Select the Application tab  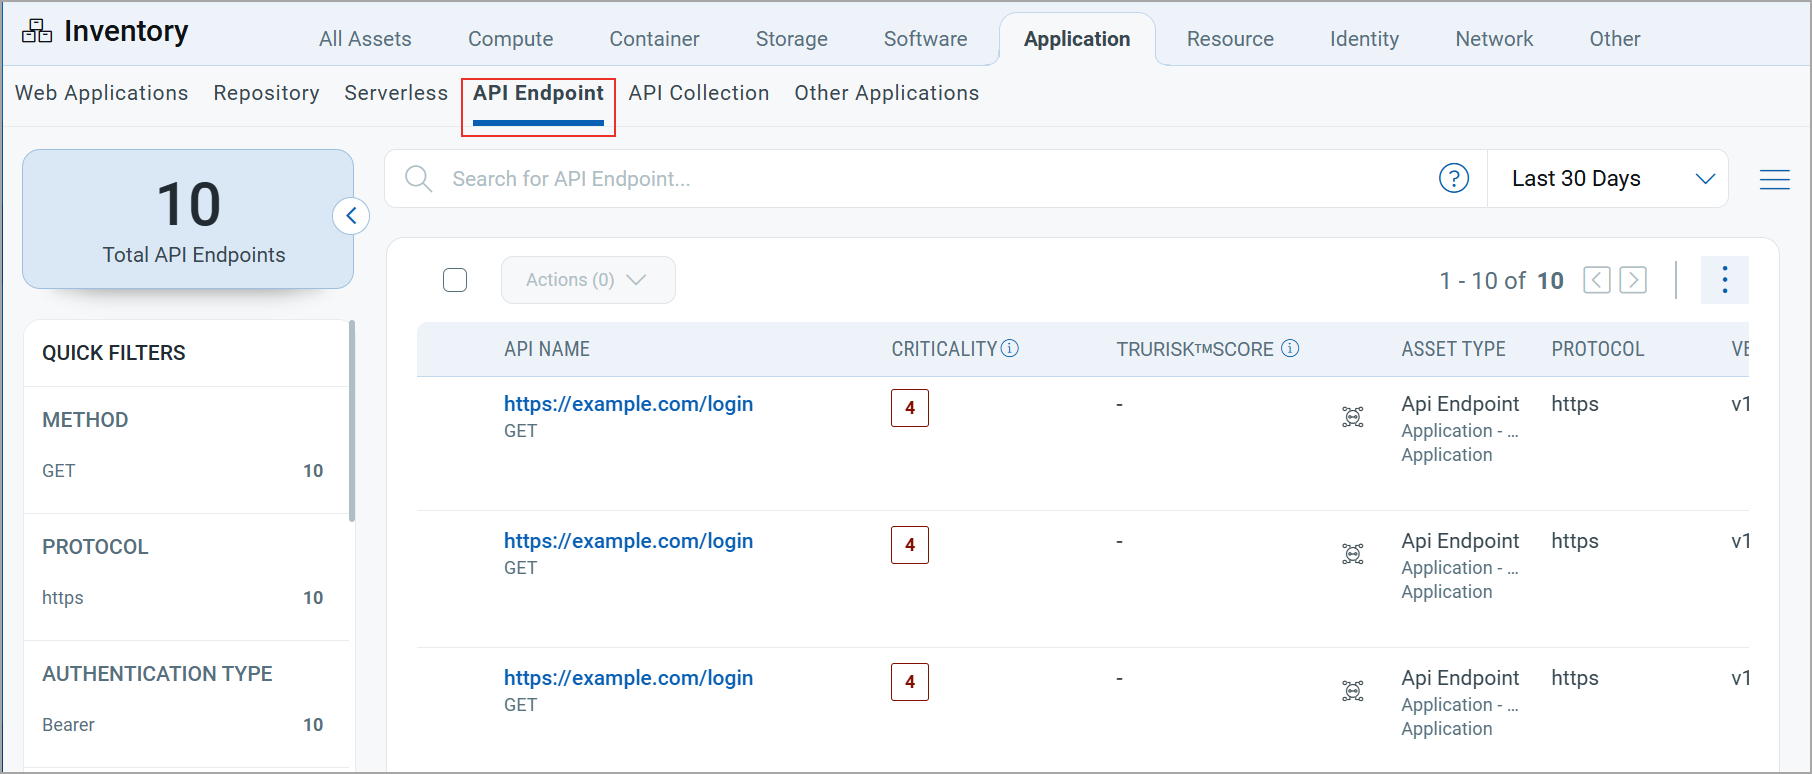(x=1077, y=39)
